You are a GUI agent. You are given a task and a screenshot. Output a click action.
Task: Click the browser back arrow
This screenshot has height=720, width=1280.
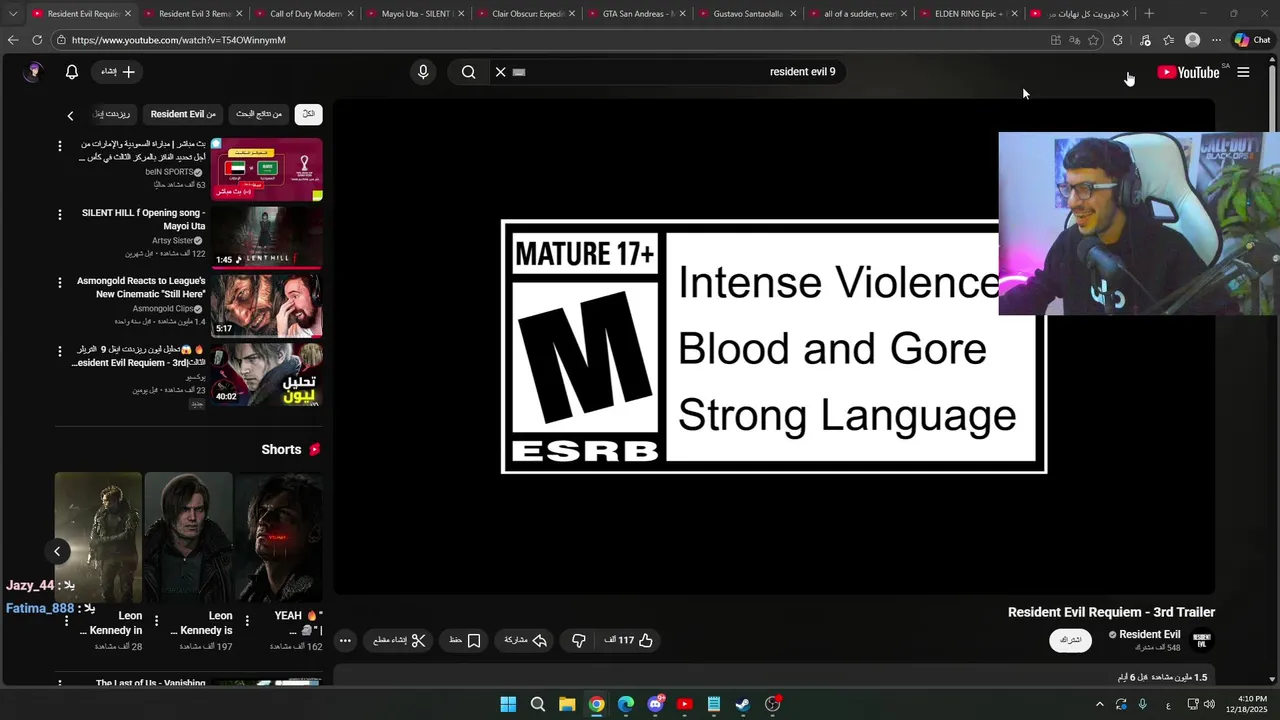[13, 40]
